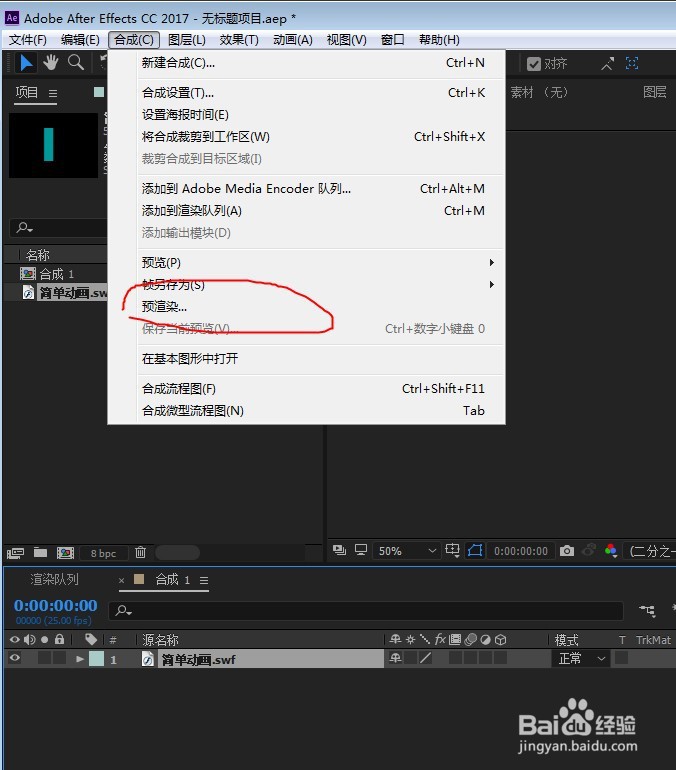Click the motion blur column icon
The height and width of the screenshot is (770, 676).
(470, 639)
